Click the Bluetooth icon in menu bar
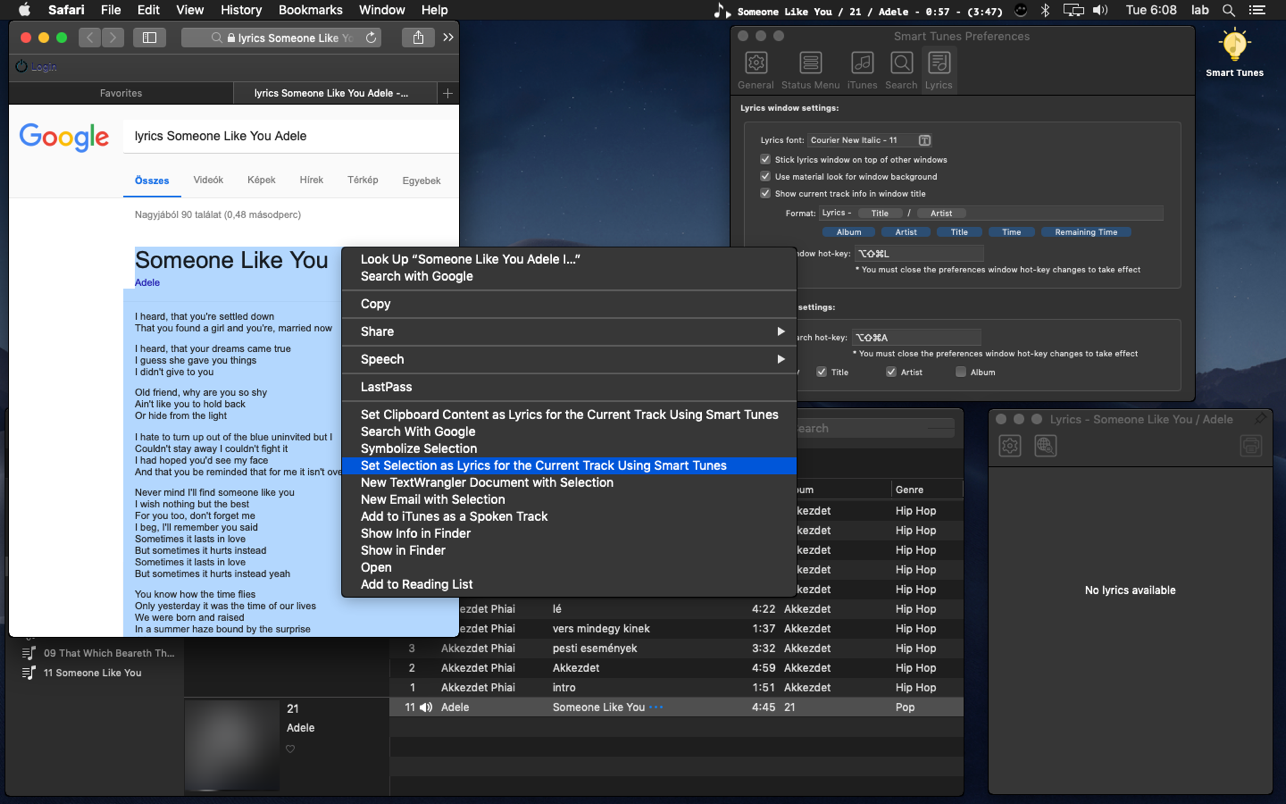The height and width of the screenshot is (804, 1286). [x=1045, y=10]
